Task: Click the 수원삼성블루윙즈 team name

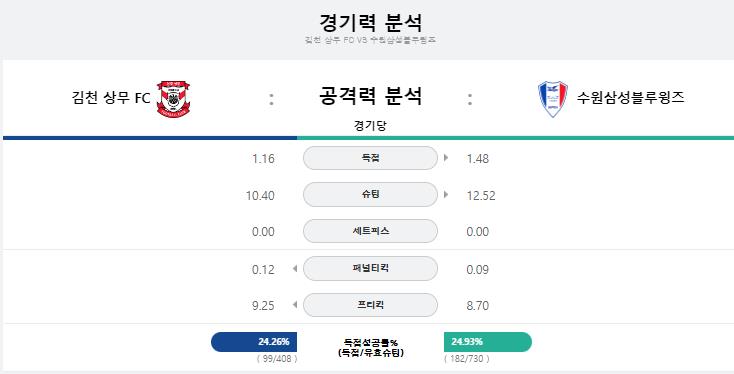Action: [x=631, y=97]
